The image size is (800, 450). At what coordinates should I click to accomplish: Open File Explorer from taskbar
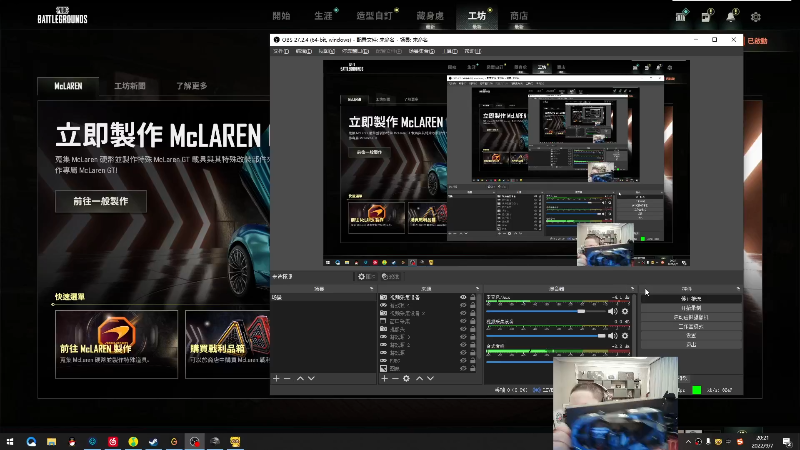click(x=52, y=441)
